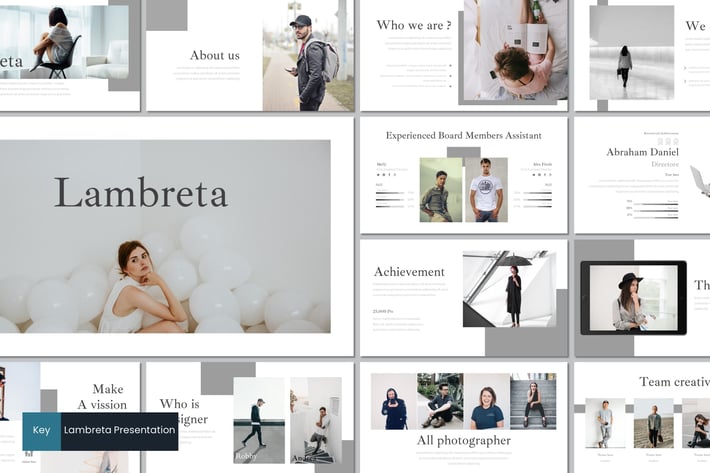Select the man in green shirt photo
Image resolution: width=710 pixels, height=473 pixels.
click(441, 190)
